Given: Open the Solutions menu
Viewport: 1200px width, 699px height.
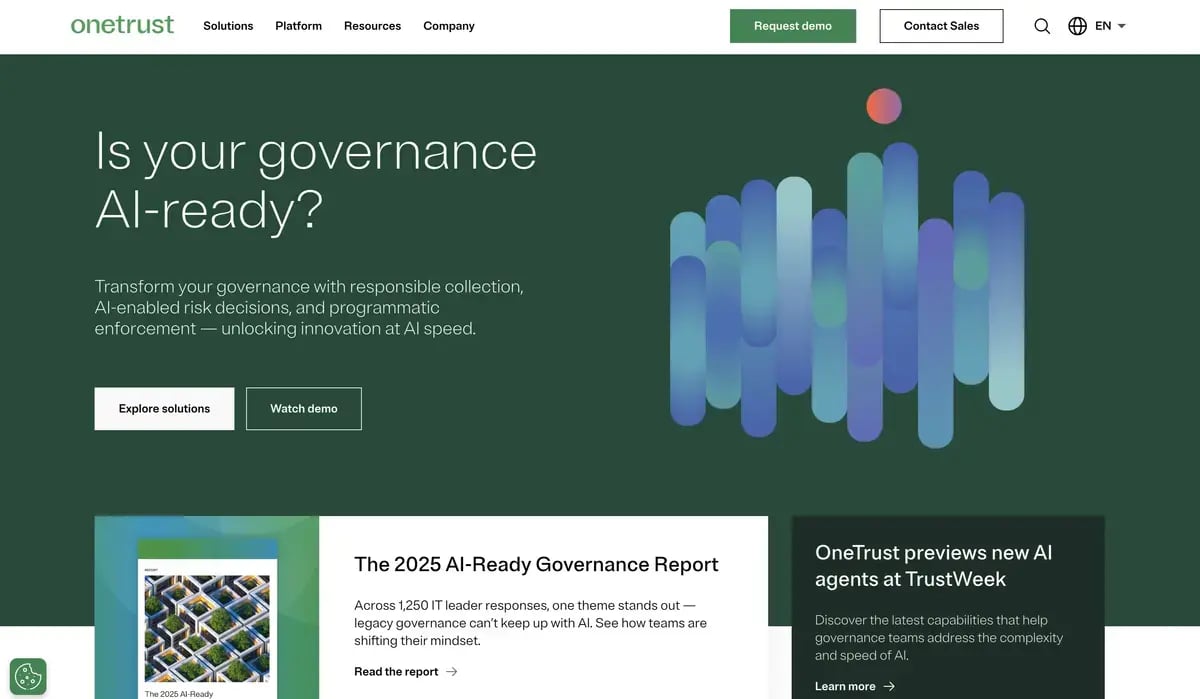Looking at the screenshot, I should tap(228, 26).
